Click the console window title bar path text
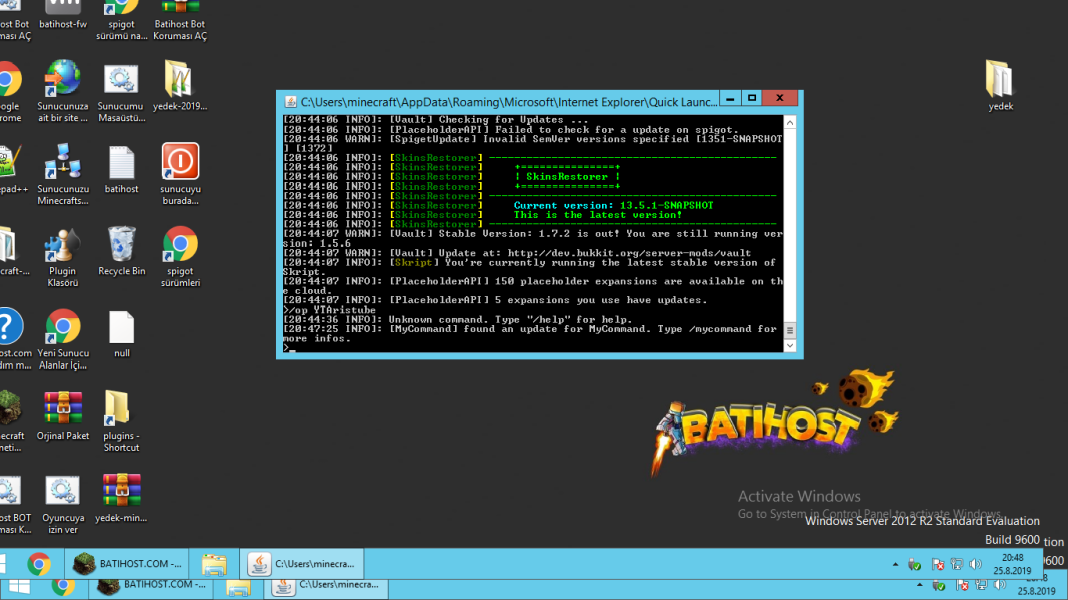This screenshot has width=1068, height=600. click(509, 101)
